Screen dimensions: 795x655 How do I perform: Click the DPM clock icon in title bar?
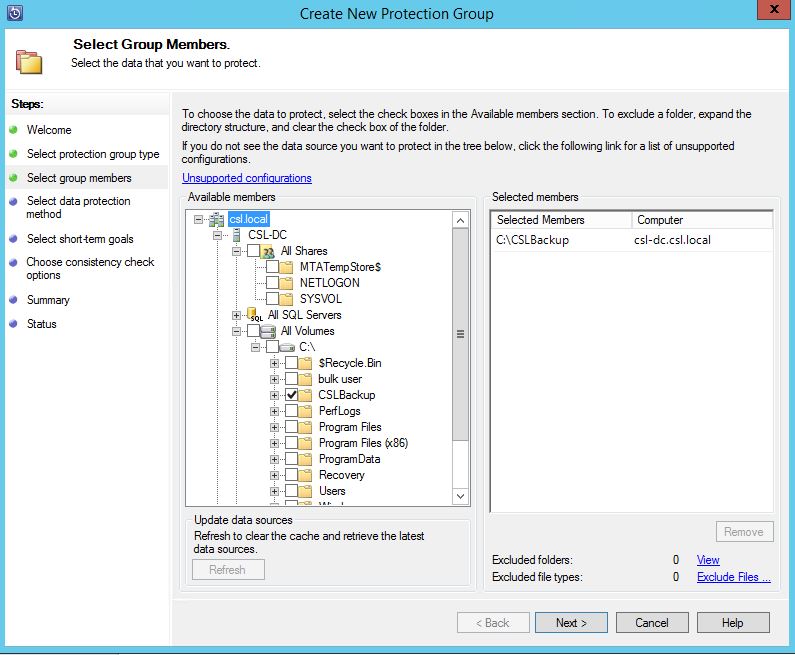[15, 13]
